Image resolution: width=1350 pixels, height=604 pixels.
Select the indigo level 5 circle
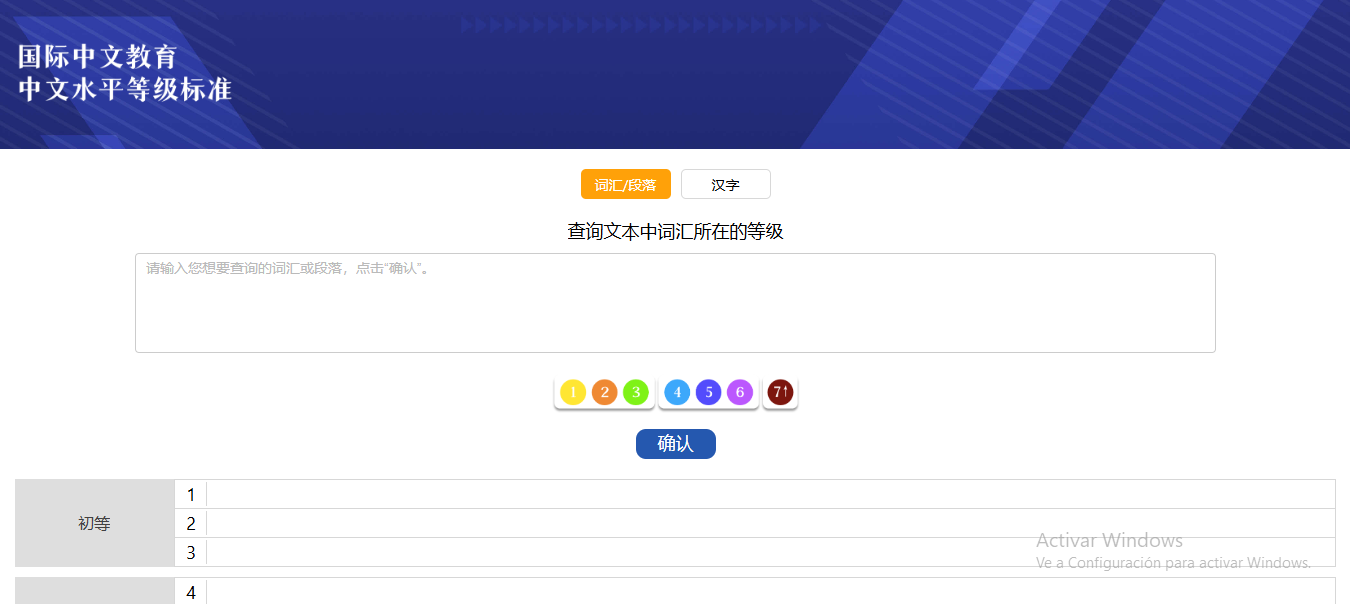point(709,392)
